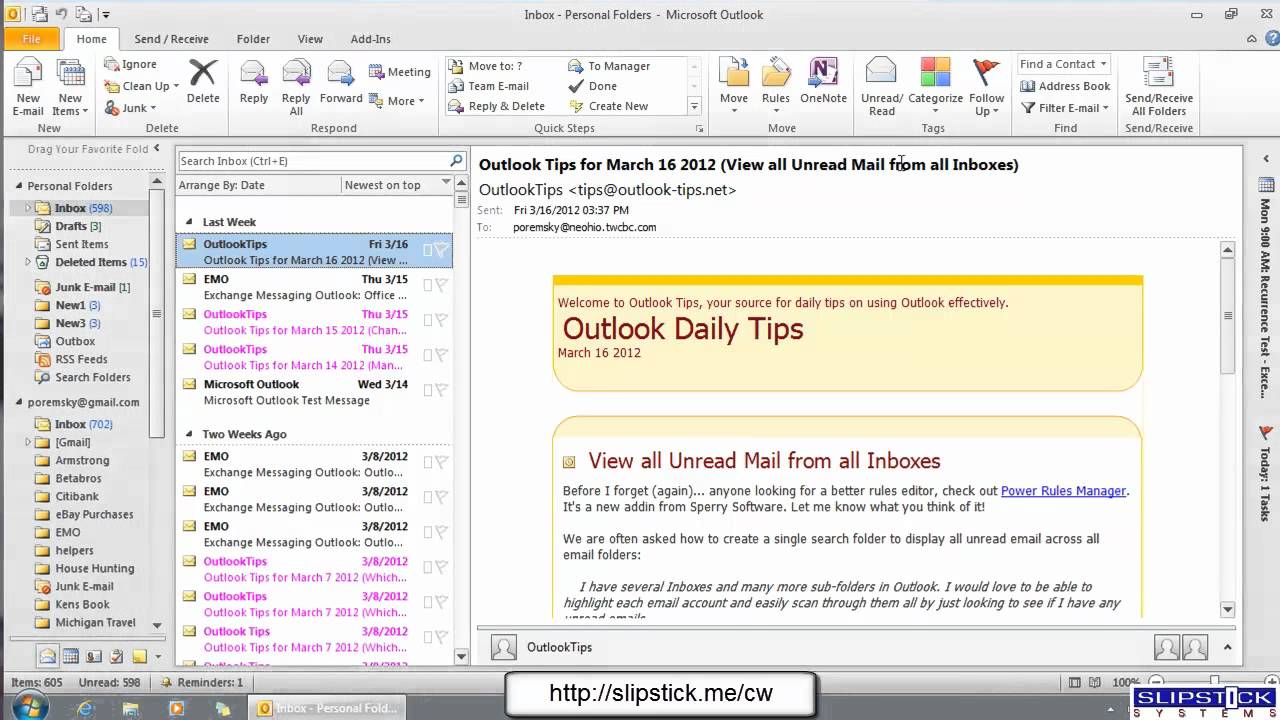Collapse the poremsky@gmail.com account tree
The height and width of the screenshot is (720, 1280).
pos(18,402)
